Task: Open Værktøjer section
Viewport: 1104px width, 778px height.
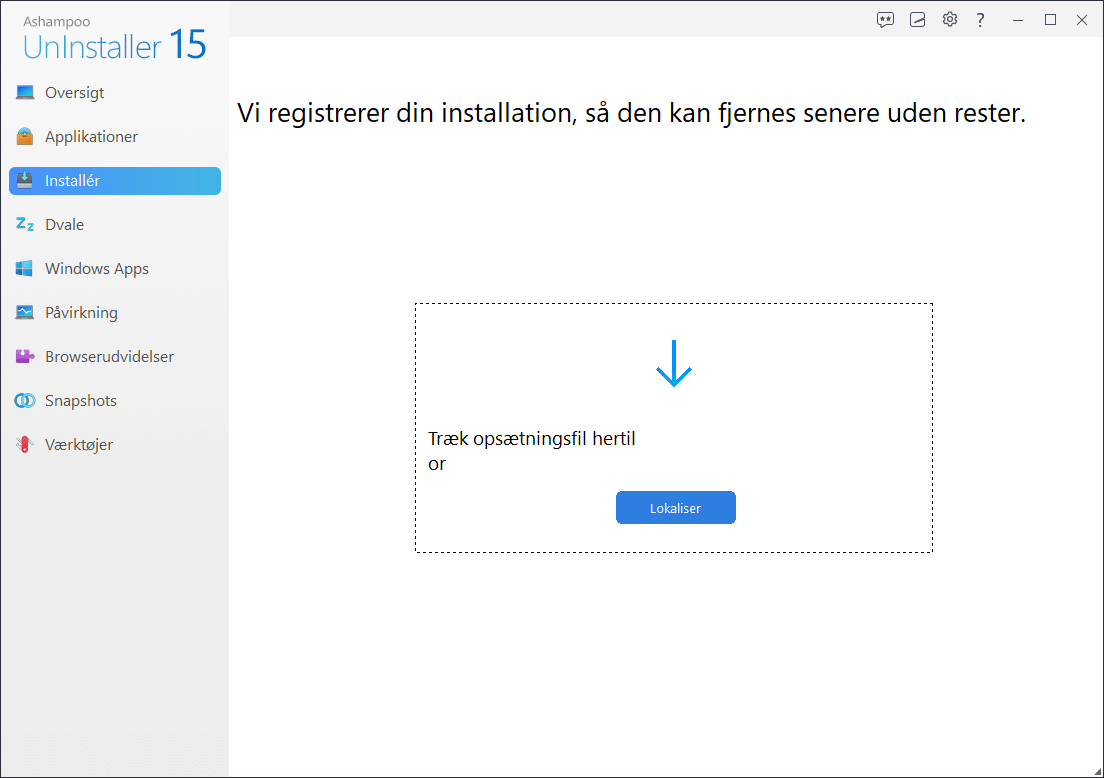Action: pos(115,444)
